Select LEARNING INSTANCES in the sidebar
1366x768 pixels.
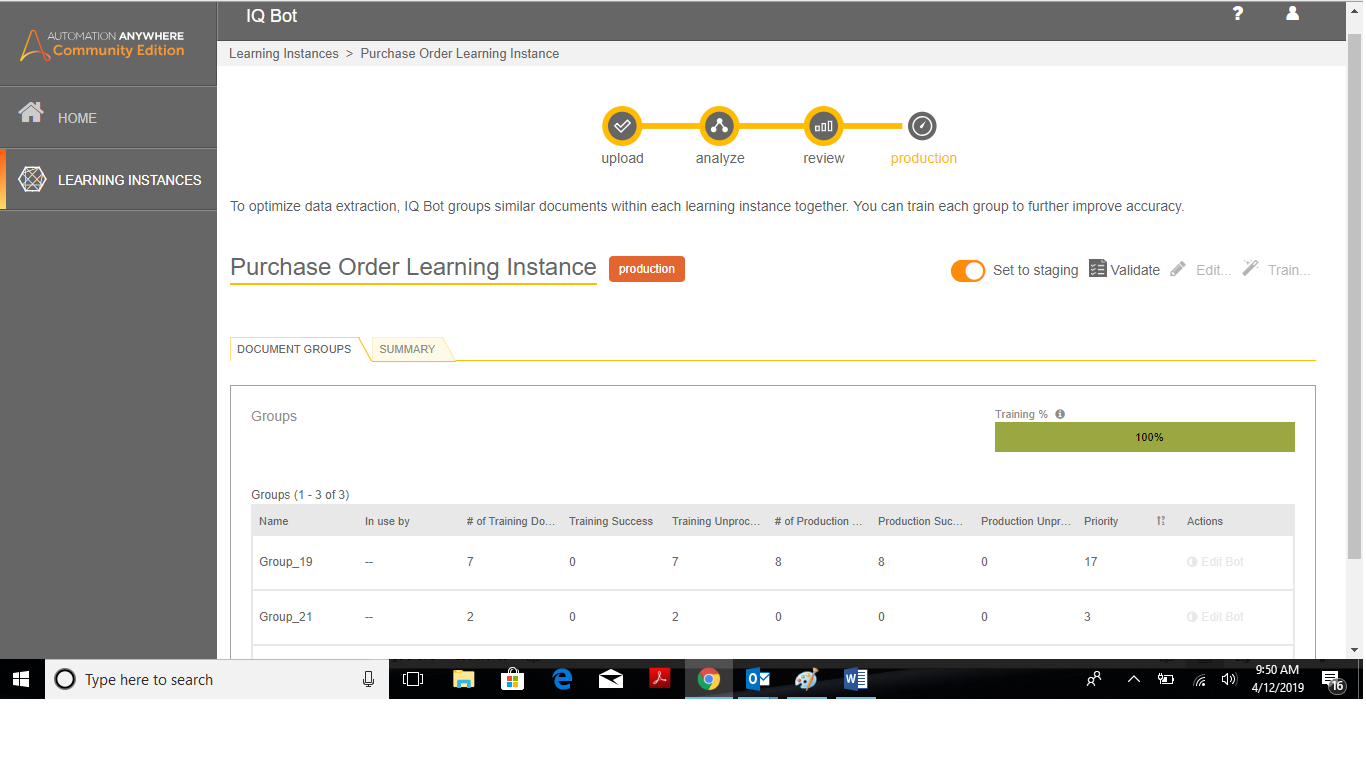coord(108,180)
